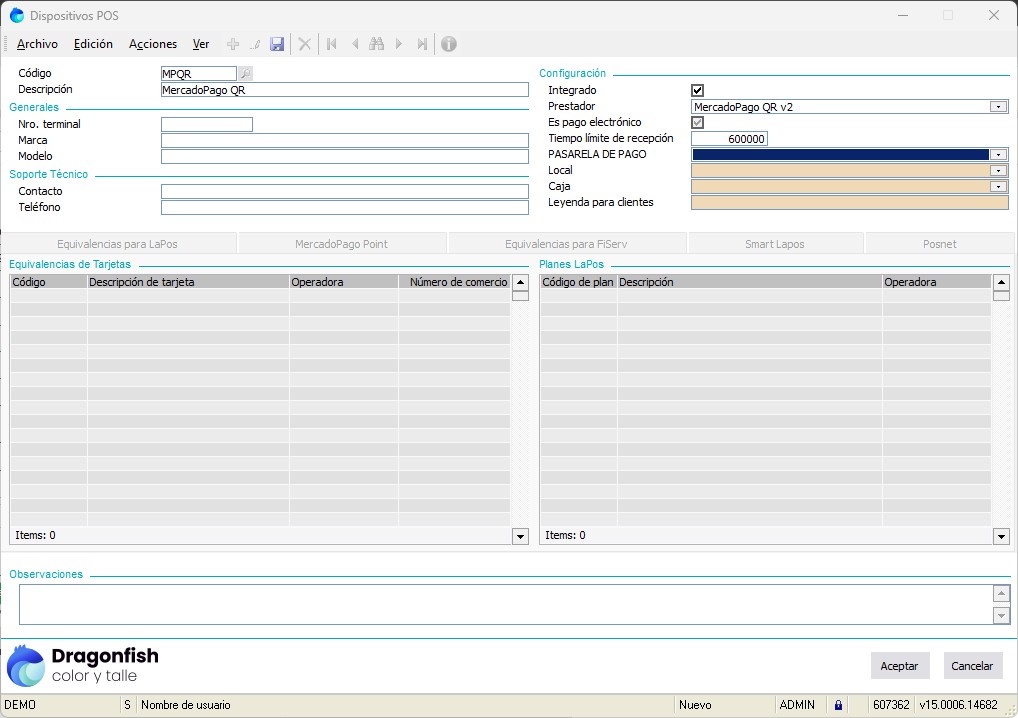Open search with the binoculars icon
The image size is (1018, 718).
376,44
